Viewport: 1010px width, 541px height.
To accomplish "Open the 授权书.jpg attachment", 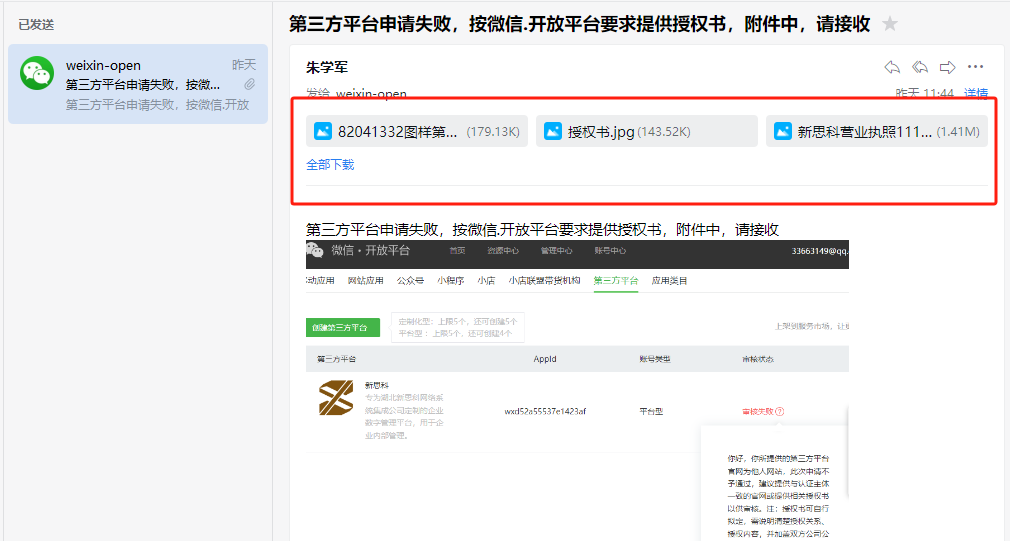I will pyautogui.click(x=647, y=131).
